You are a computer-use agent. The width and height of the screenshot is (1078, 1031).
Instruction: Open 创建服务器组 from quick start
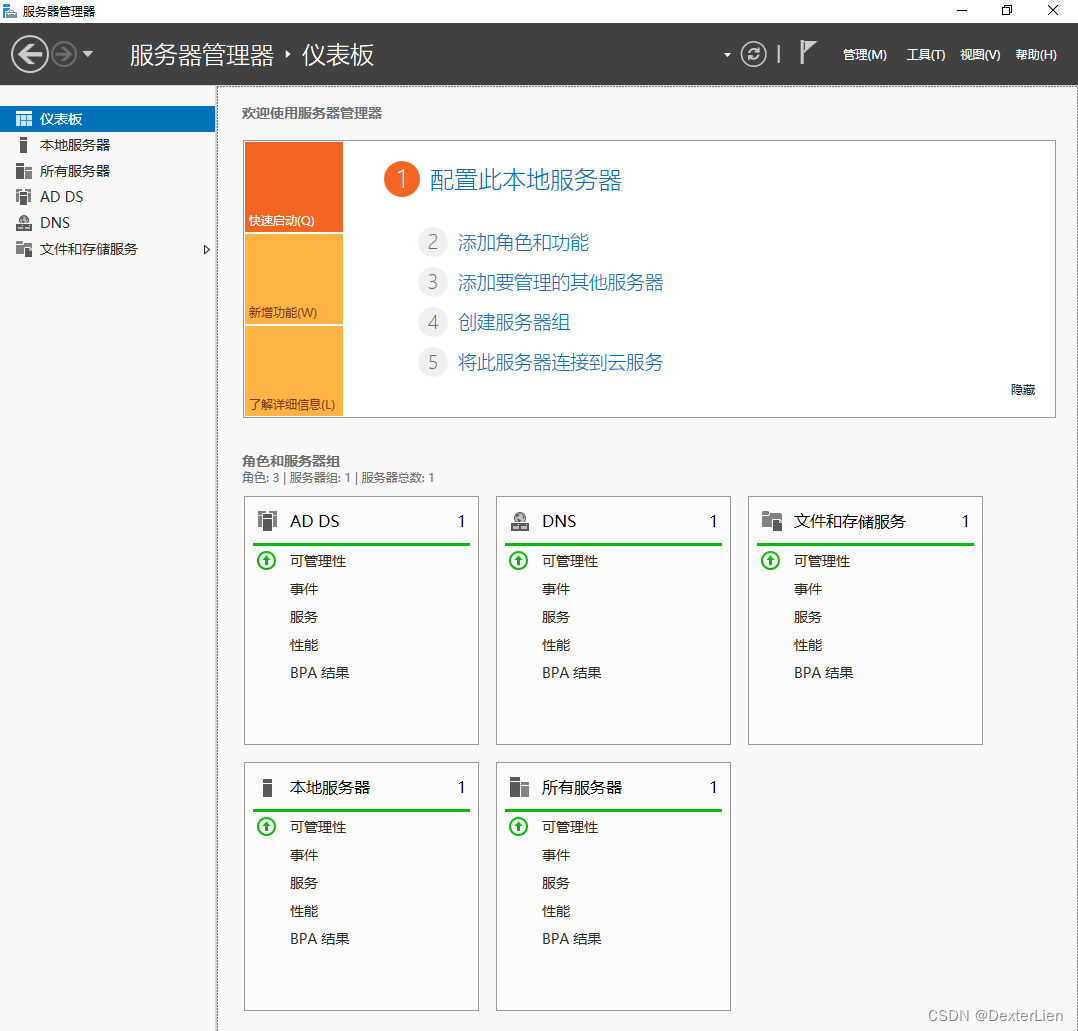(515, 322)
